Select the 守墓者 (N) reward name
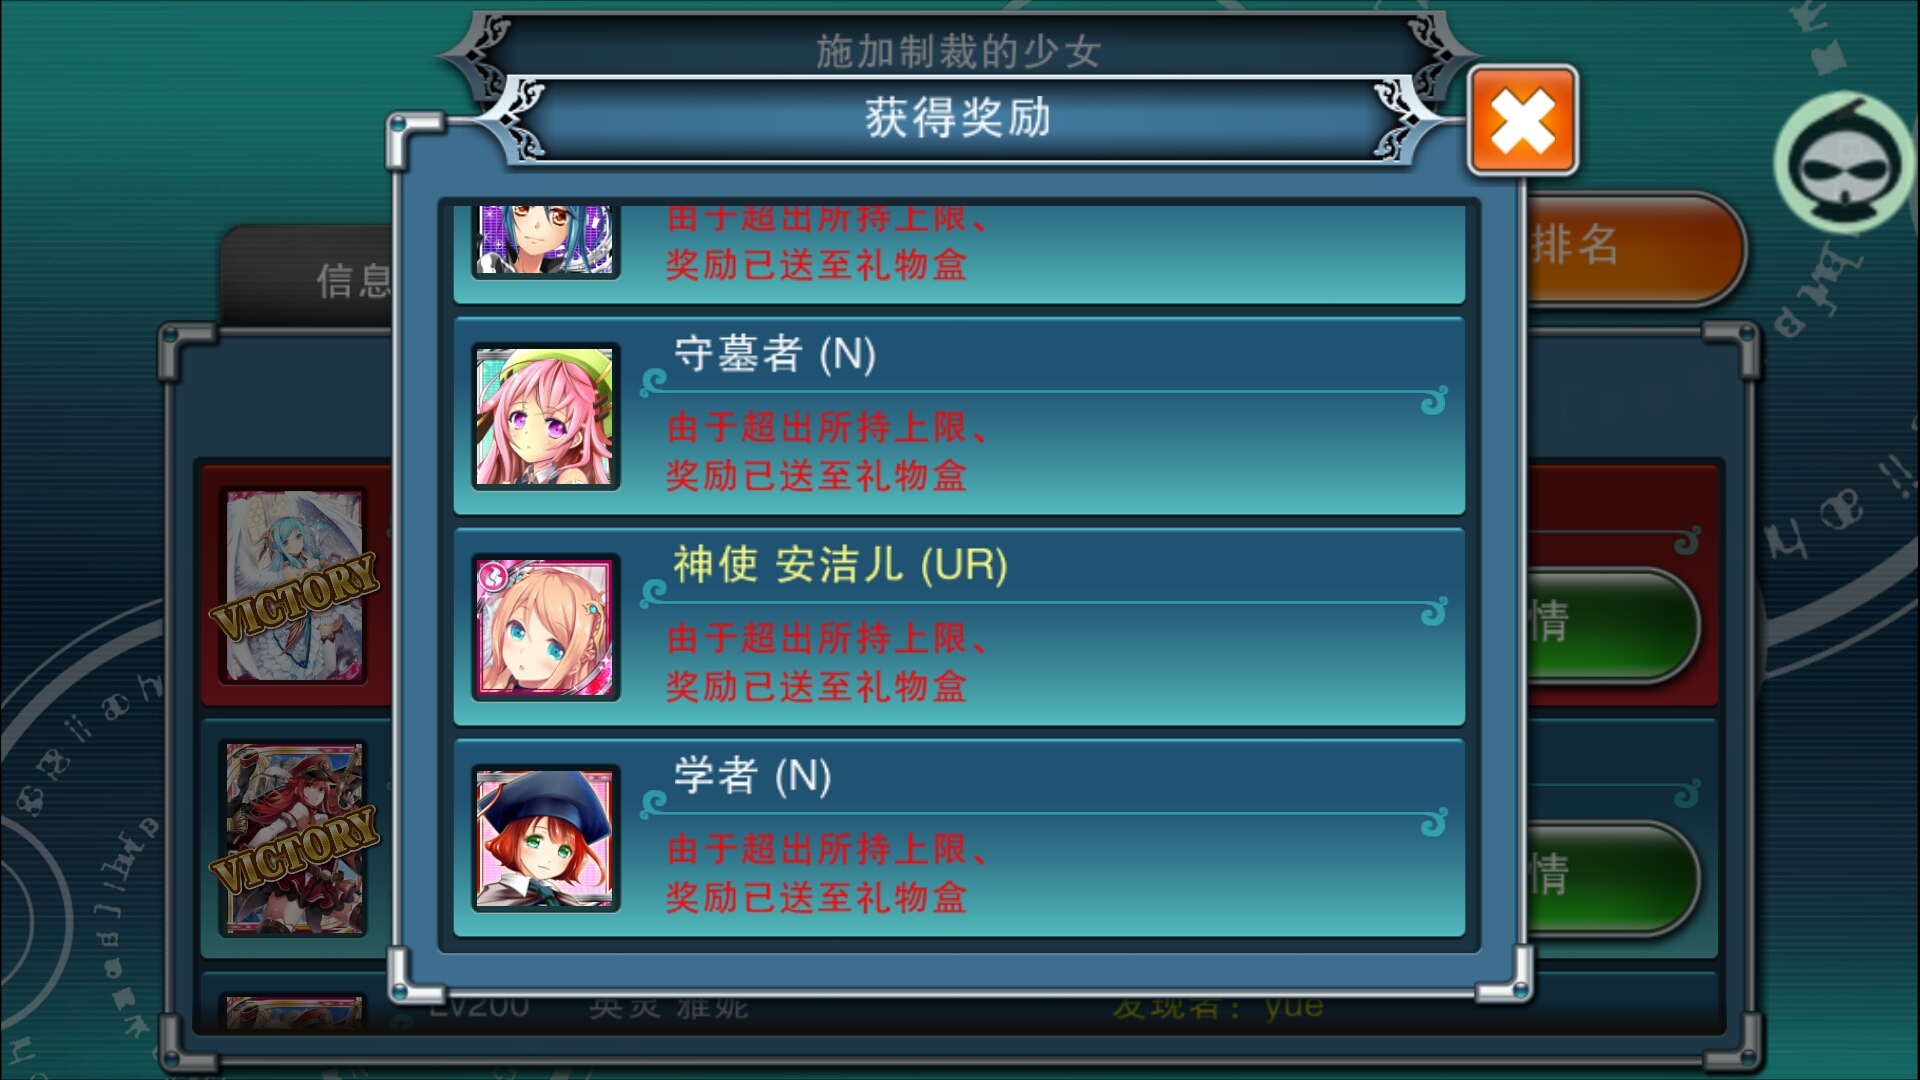 [x=775, y=354]
